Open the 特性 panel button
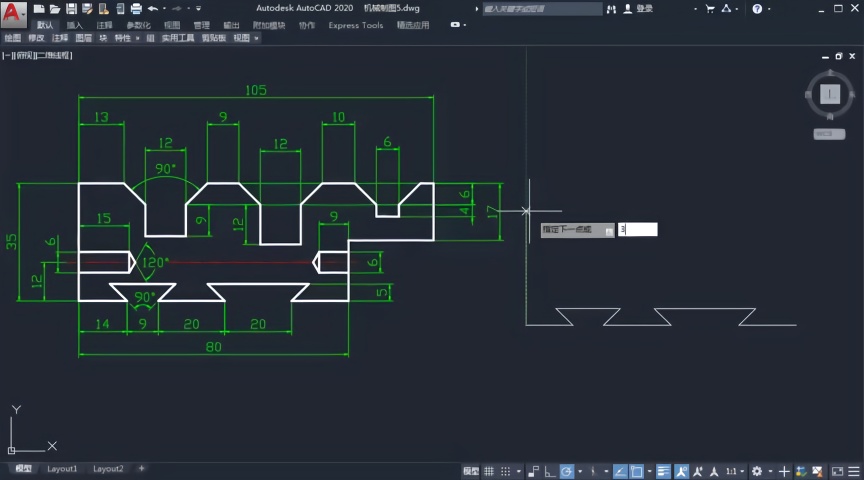864x480 pixels. pyautogui.click(x=123, y=38)
